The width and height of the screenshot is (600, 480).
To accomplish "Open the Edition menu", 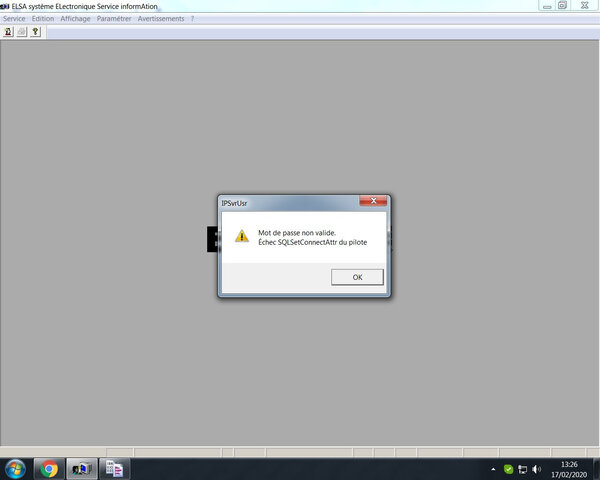I will [43, 19].
